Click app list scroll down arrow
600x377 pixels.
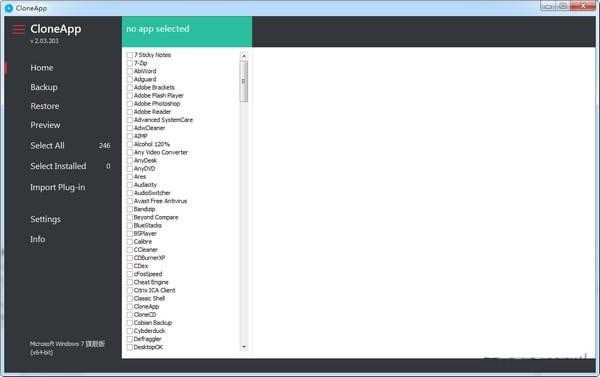[x=244, y=347]
